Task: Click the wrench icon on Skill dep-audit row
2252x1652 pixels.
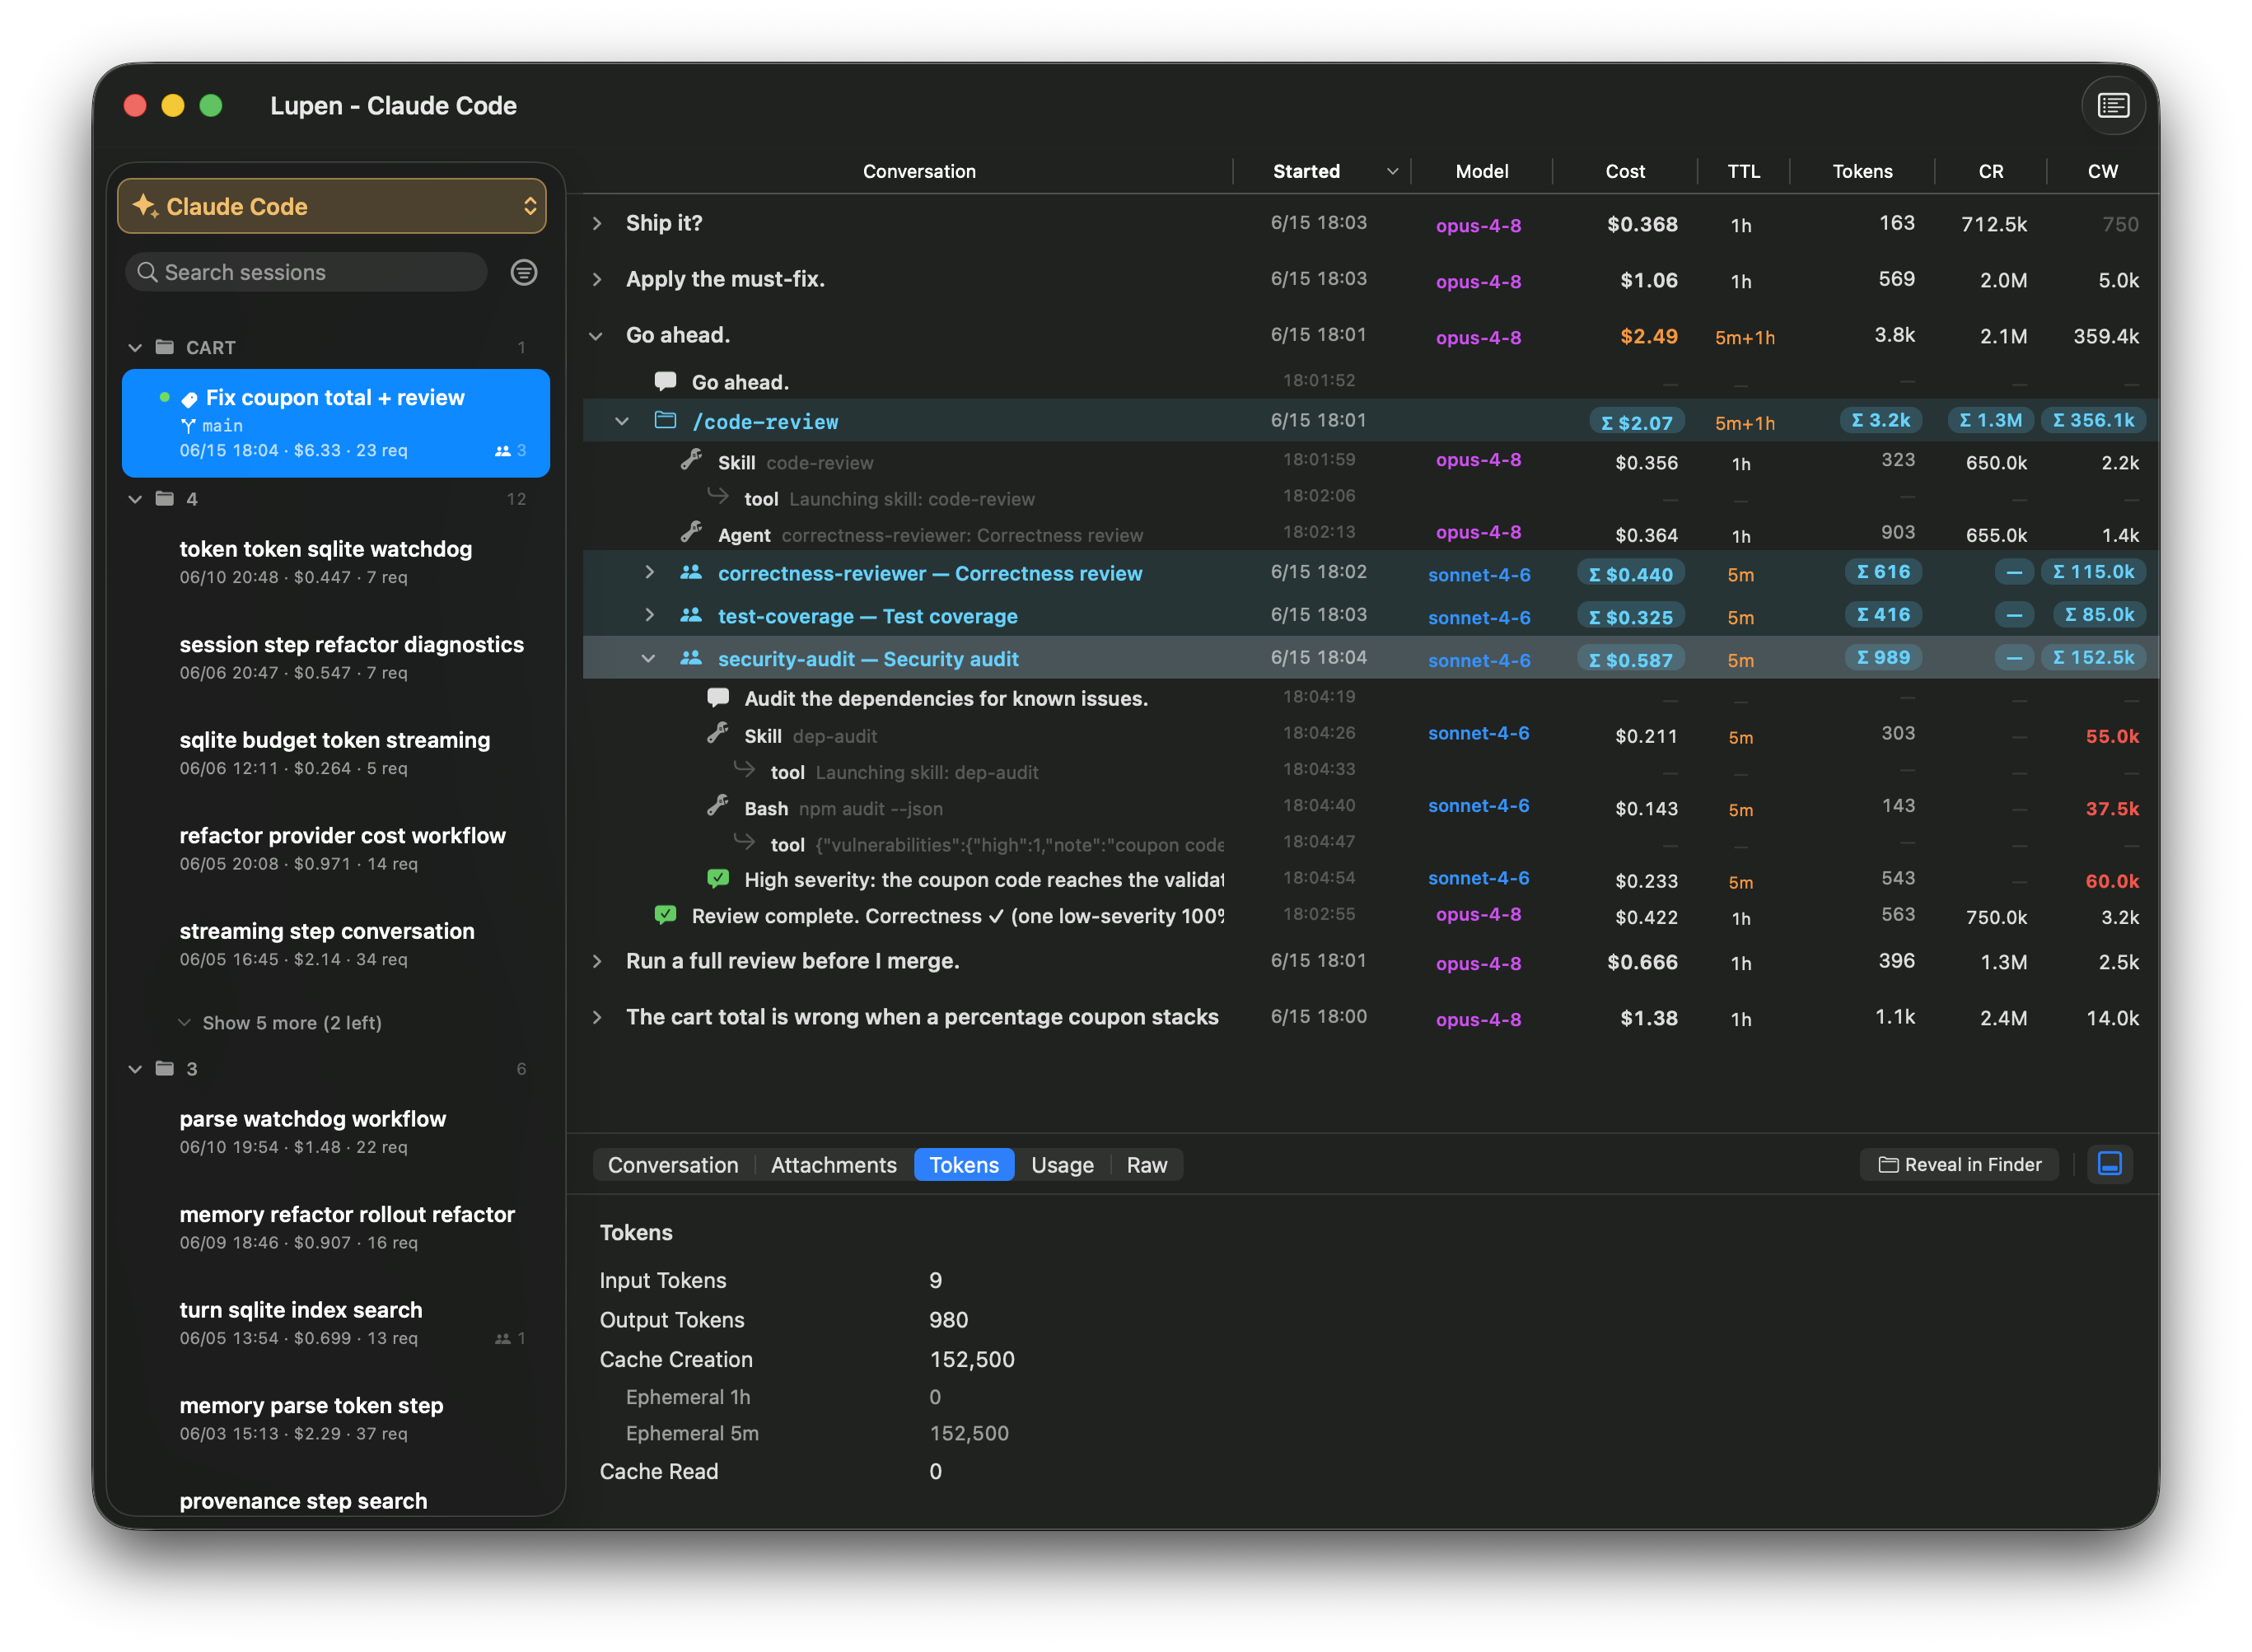Action: (x=717, y=734)
